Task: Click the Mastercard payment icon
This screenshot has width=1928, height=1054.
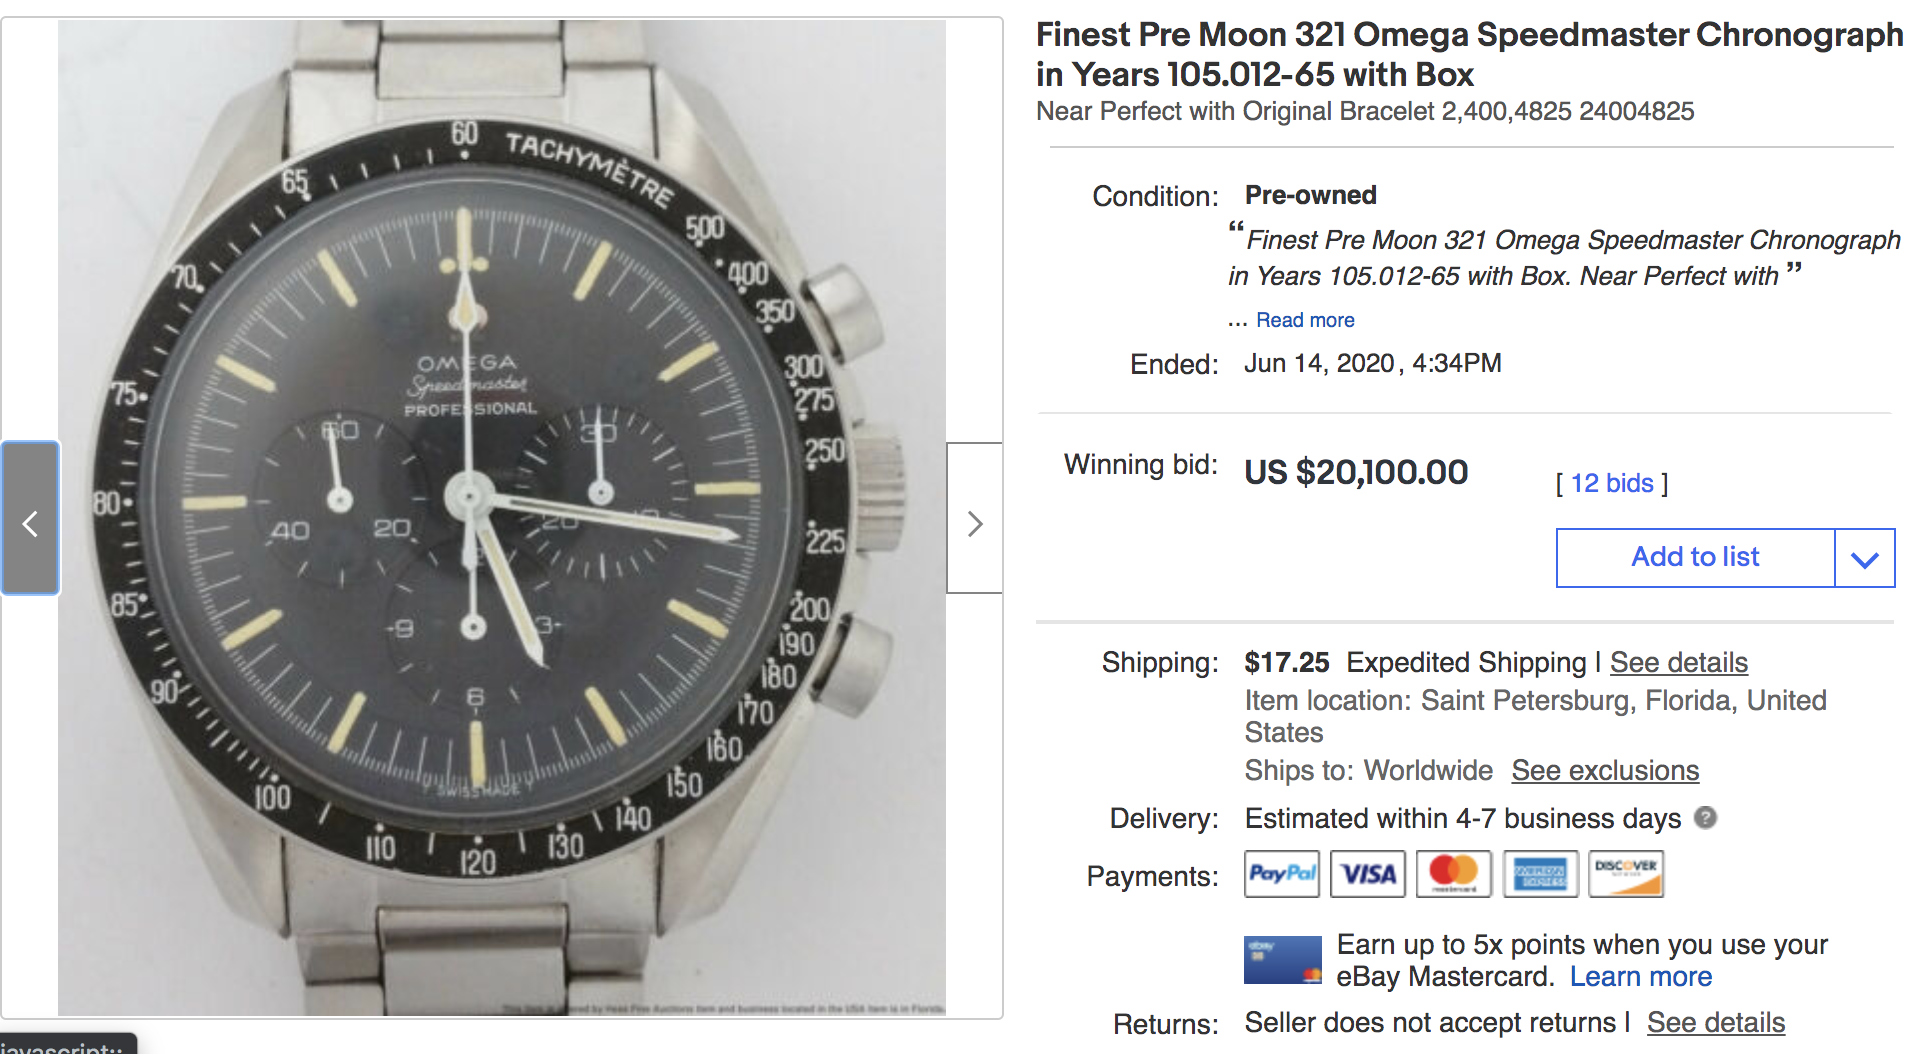Action: pos(1454,874)
